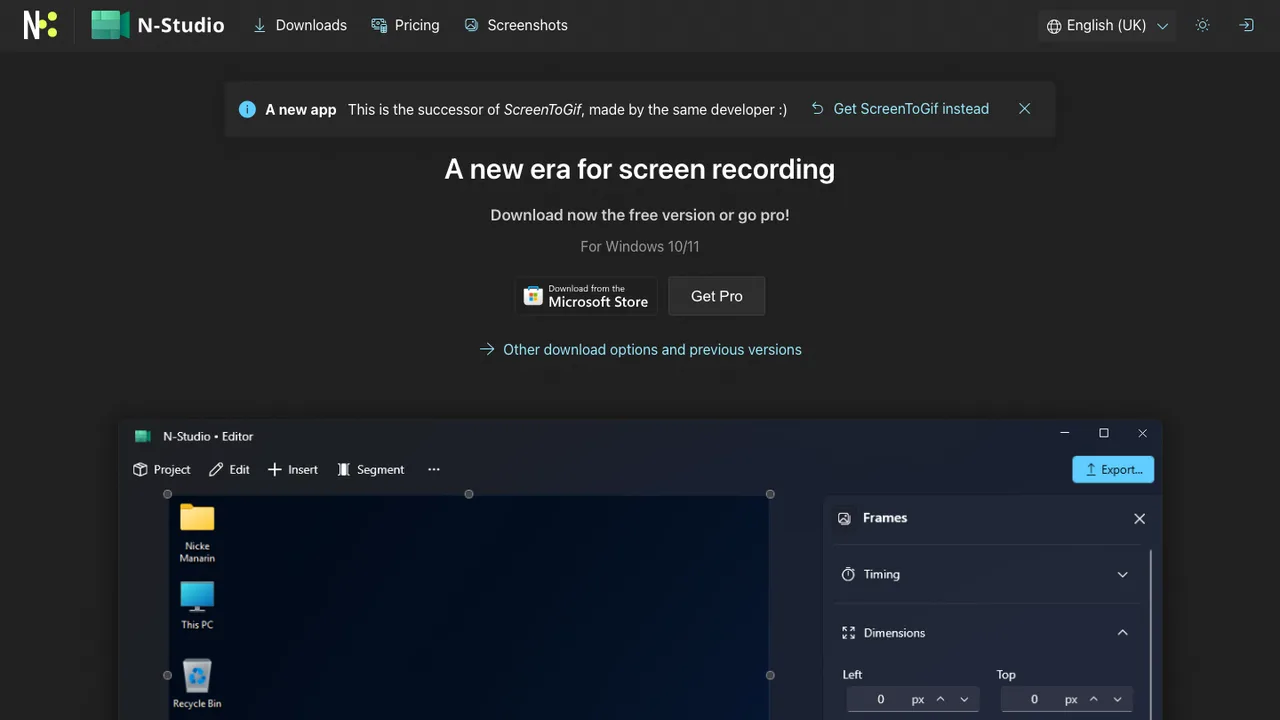1280x720 pixels.
Task: Increase the Left value with up arrow
Action: (940, 699)
